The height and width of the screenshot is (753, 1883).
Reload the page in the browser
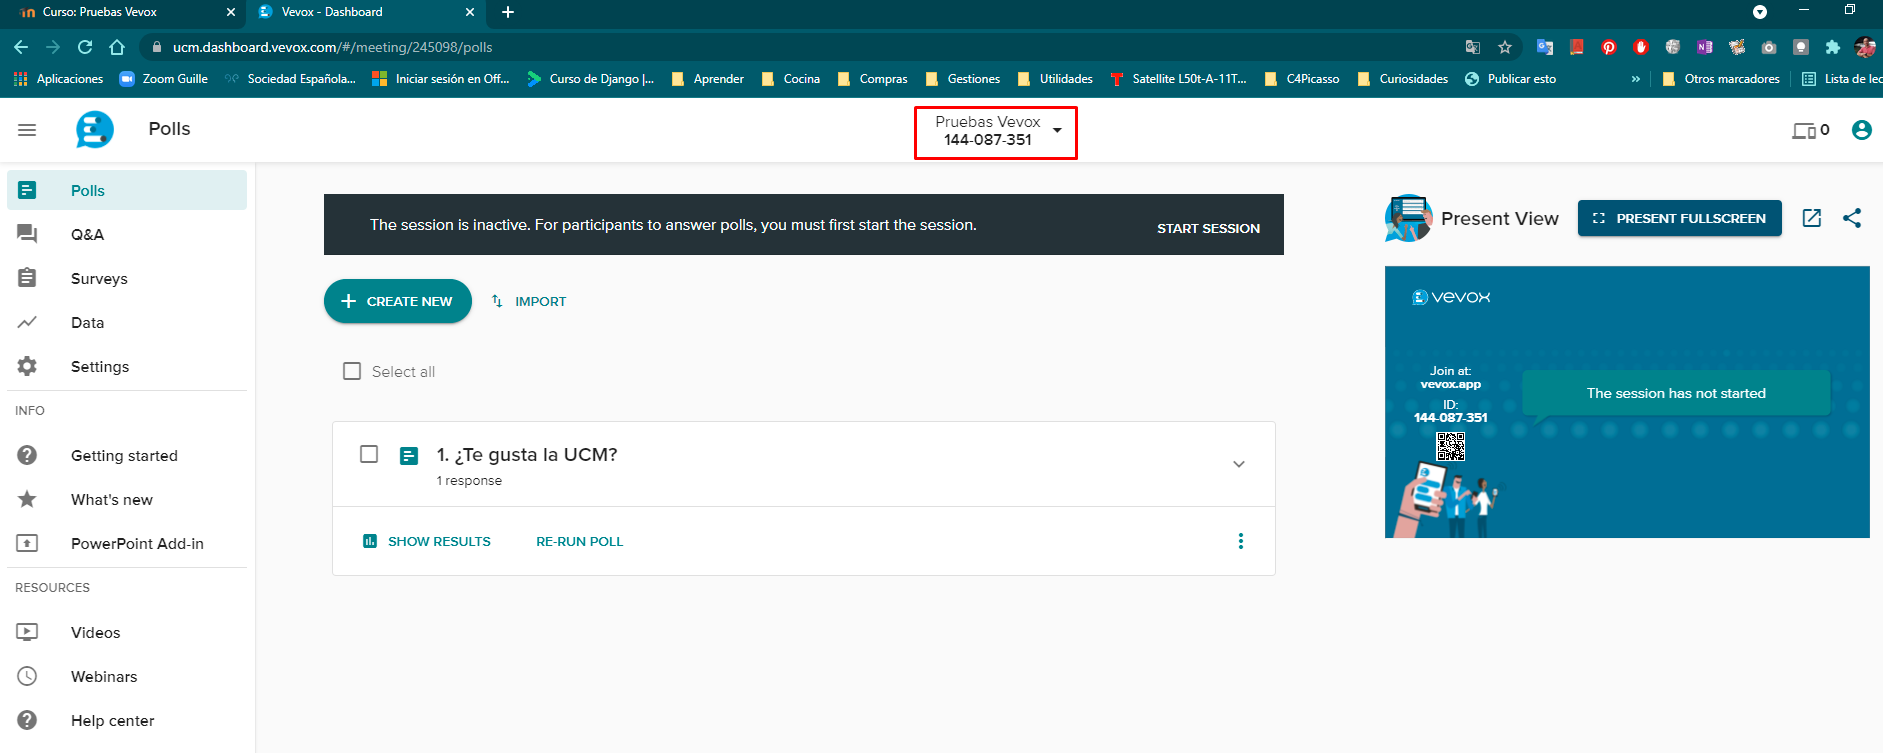(x=85, y=47)
